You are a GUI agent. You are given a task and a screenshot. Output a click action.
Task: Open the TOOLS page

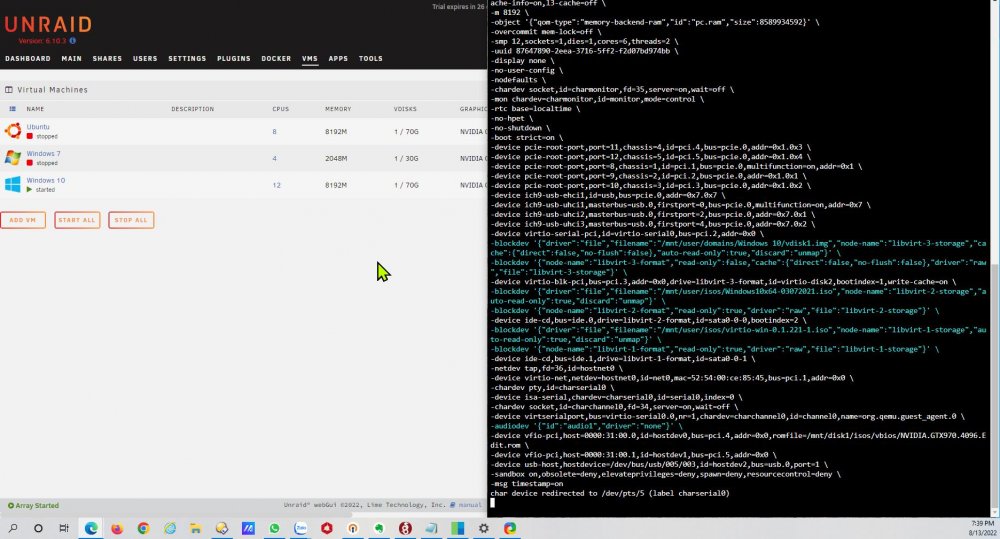coord(371,59)
